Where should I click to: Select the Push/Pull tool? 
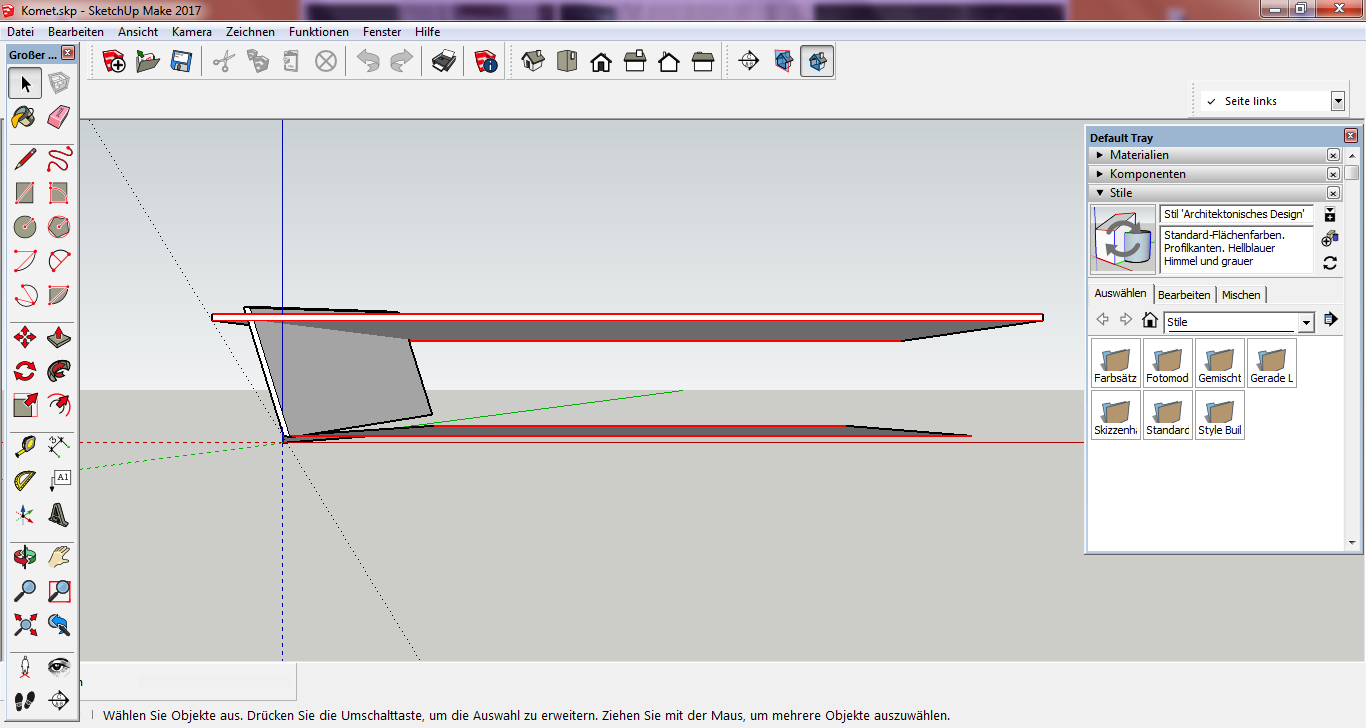point(59,337)
